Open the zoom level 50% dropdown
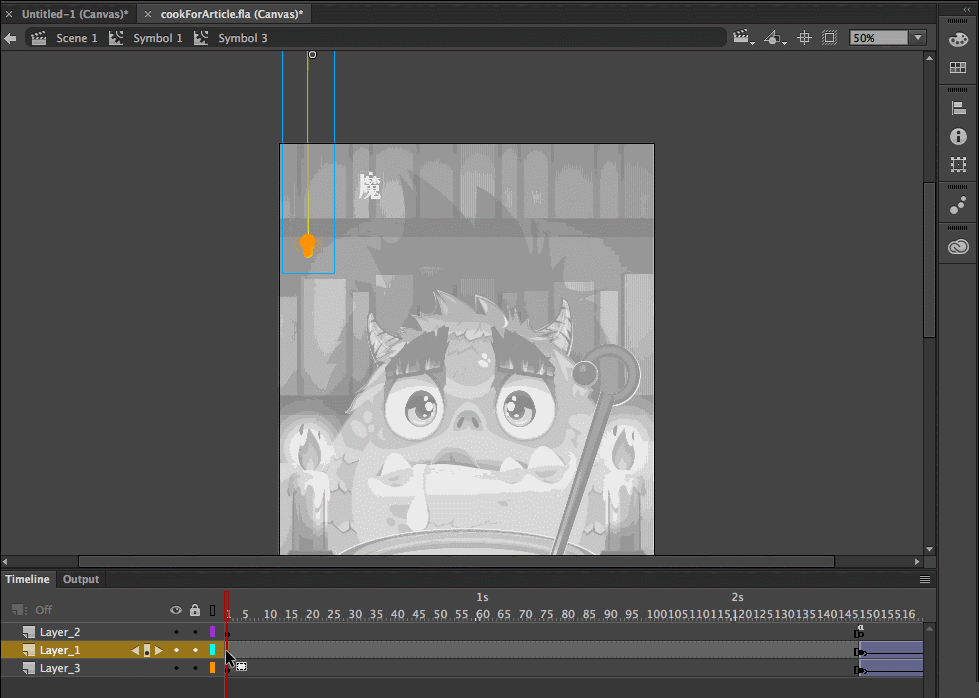This screenshot has width=979, height=698. click(x=918, y=38)
